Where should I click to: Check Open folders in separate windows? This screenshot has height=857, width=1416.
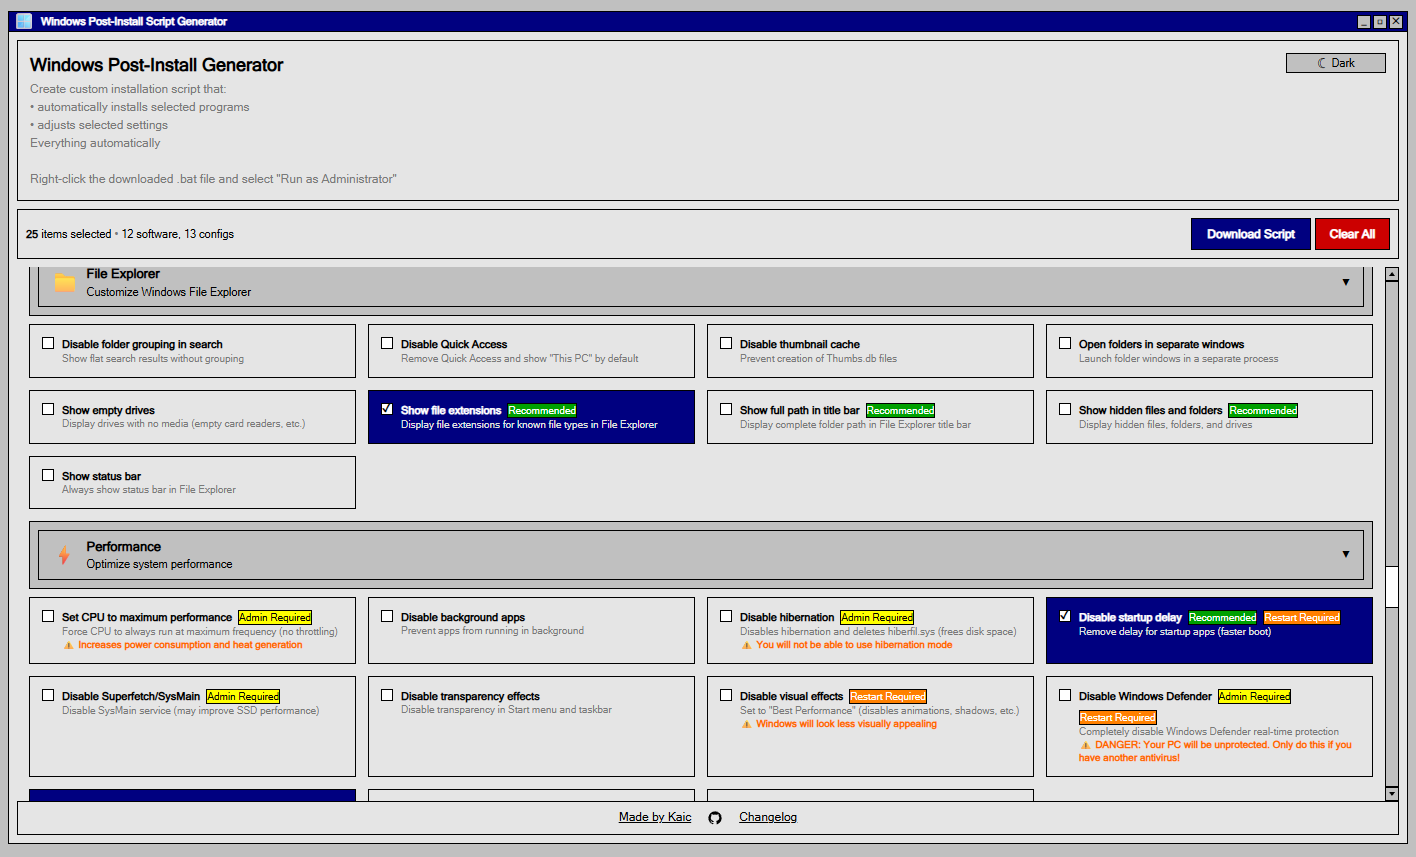tap(1065, 343)
